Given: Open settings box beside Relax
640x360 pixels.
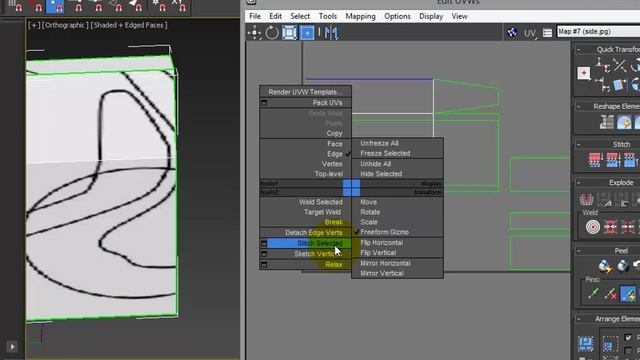Looking at the screenshot, I should click(264, 265).
